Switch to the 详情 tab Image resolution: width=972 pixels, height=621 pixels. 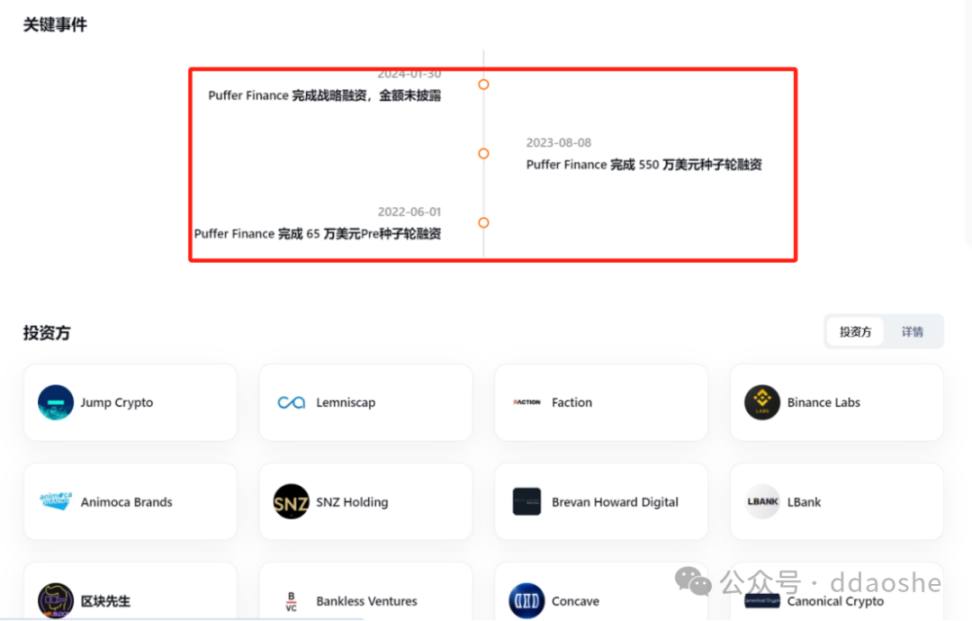[x=912, y=332]
